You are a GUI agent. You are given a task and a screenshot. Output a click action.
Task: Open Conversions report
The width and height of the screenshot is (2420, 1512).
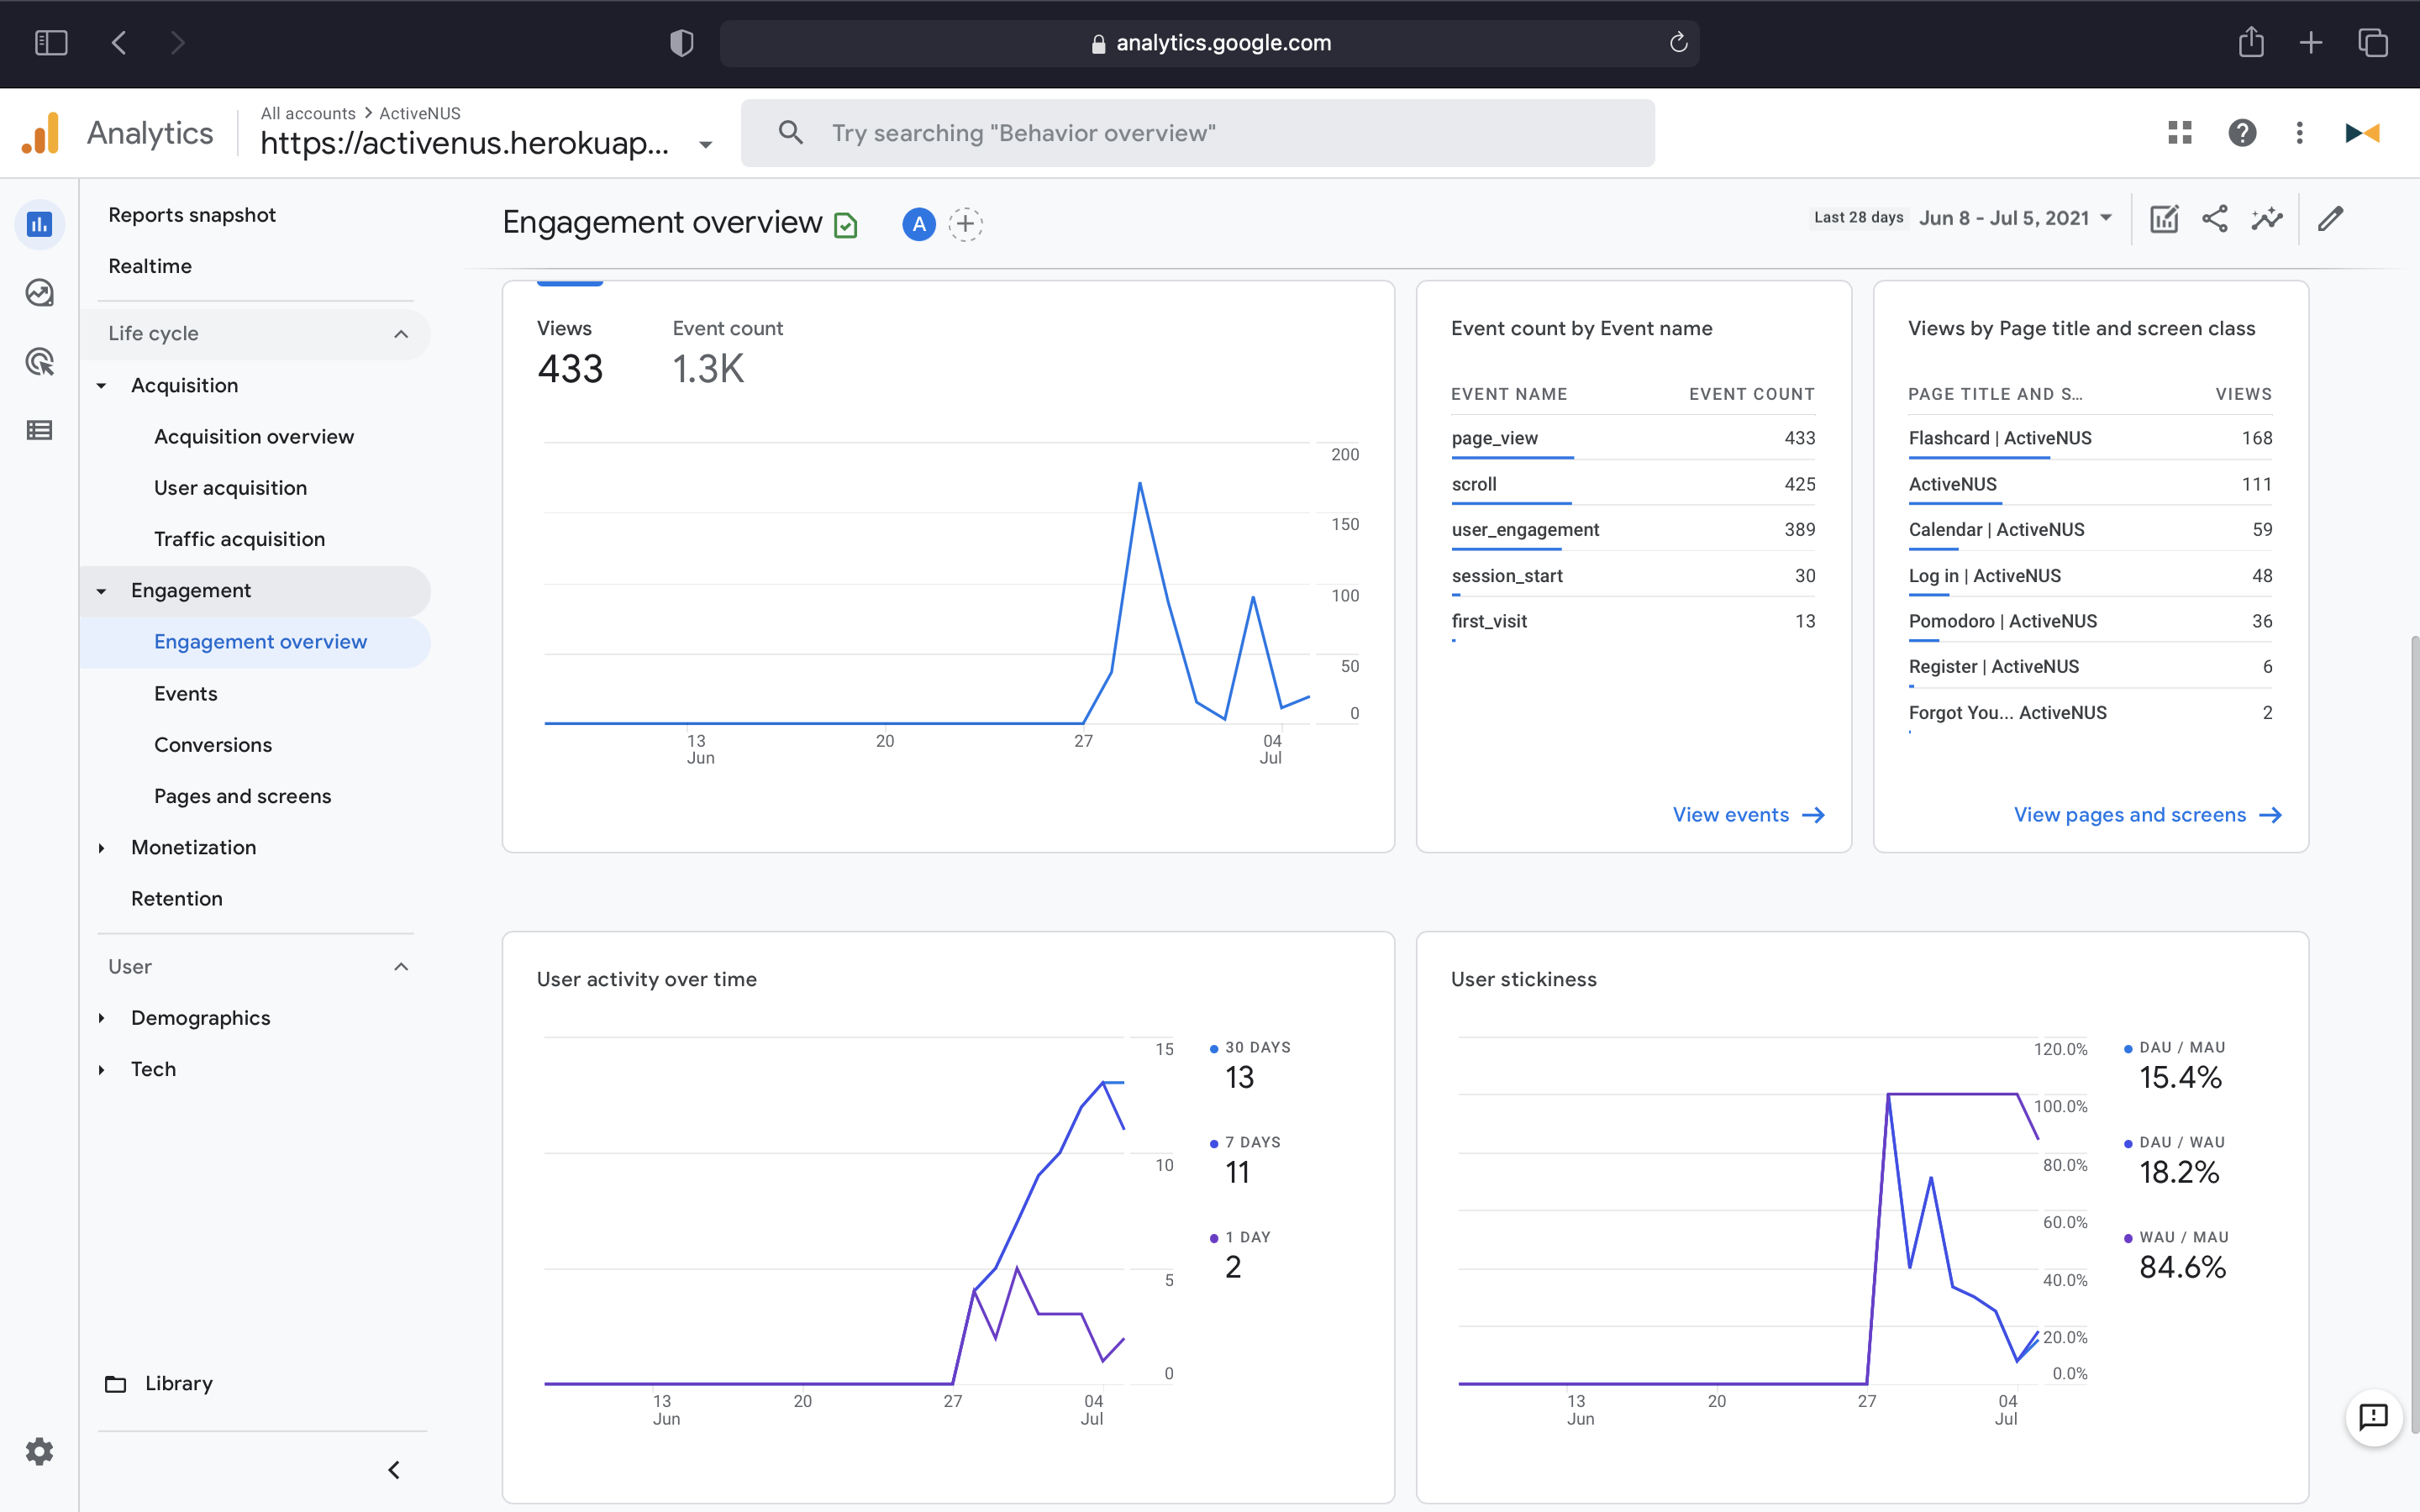213,745
